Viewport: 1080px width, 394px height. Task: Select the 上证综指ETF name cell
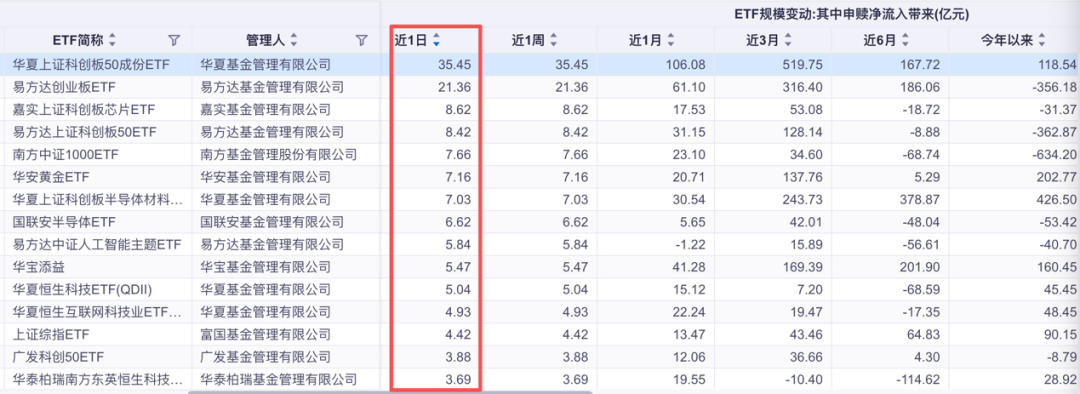pos(52,334)
